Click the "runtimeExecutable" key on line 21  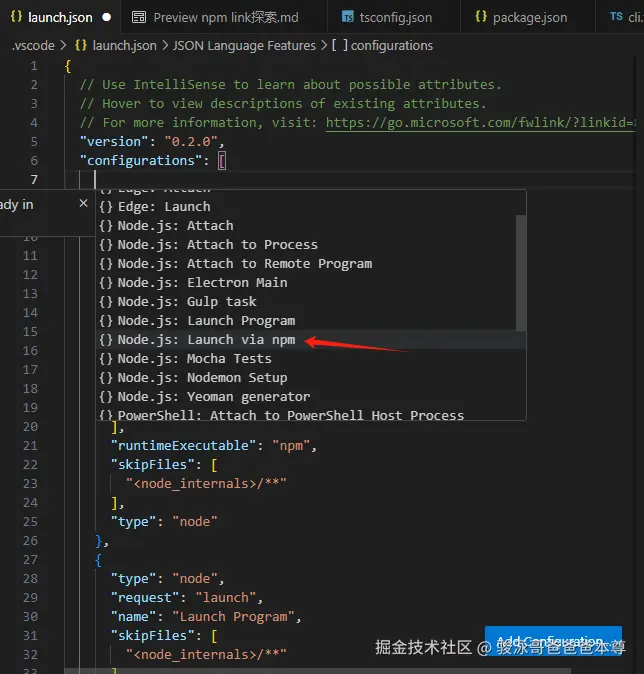(184, 446)
